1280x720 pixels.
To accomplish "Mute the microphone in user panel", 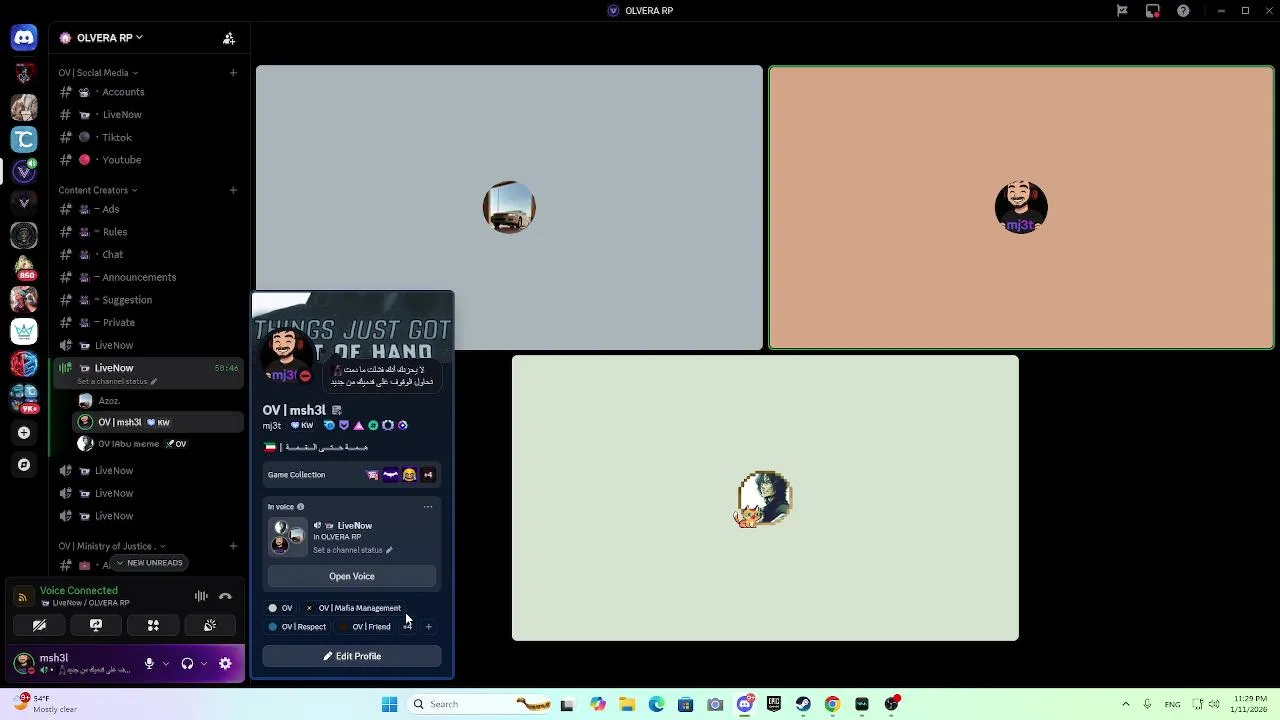I will click(x=149, y=663).
